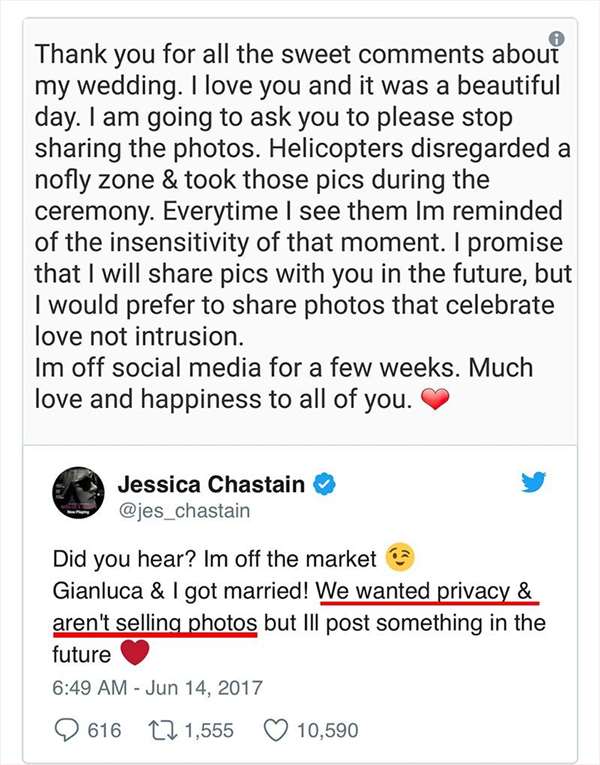The image size is (600, 765).
Task: Click the underlined 'aren't selling photos' text
Action: 155,623
